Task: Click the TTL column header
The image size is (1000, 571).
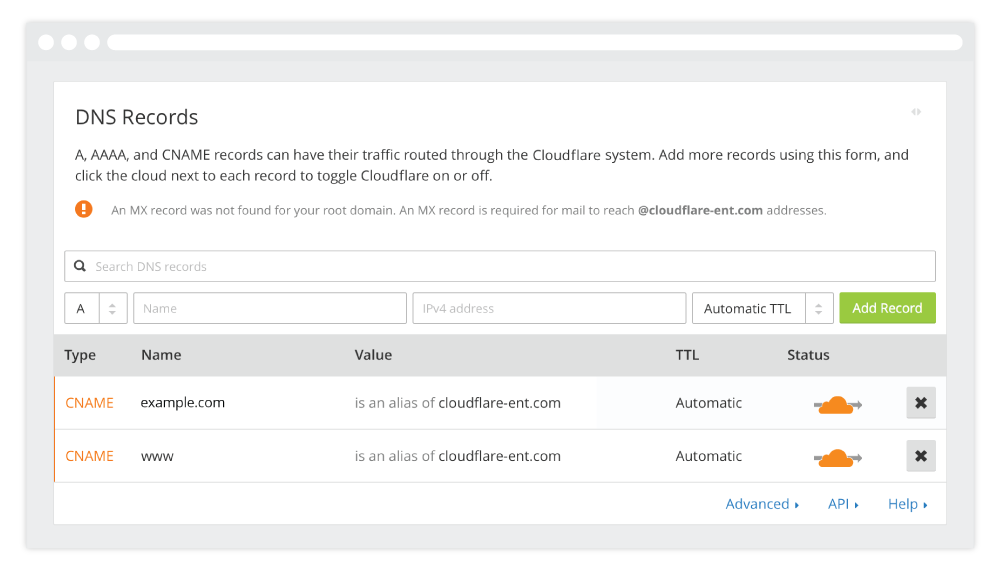Action: [688, 355]
